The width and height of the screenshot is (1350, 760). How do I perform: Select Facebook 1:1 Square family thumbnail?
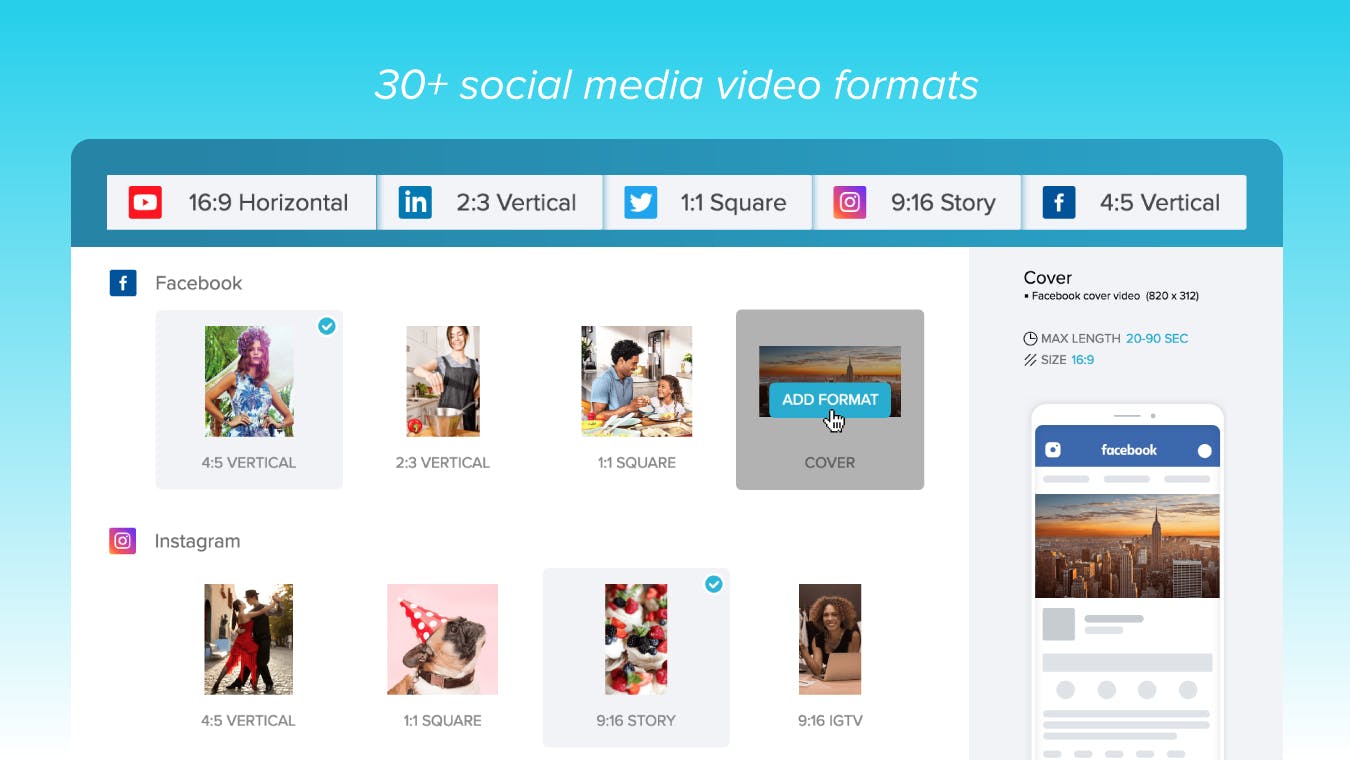(x=637, y=381)
